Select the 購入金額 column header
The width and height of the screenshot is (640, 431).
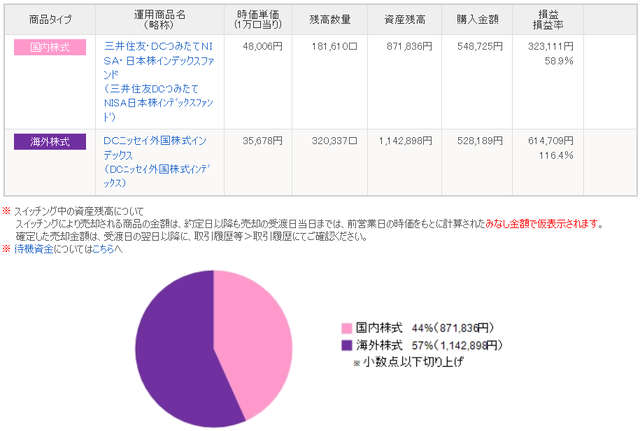477,20
